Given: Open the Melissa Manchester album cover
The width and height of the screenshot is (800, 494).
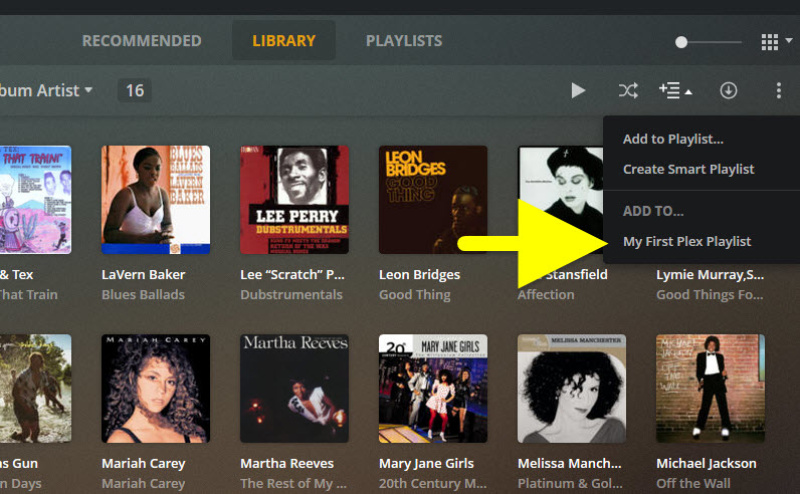Looking at the screenshot, I should [x=572, y=388].
